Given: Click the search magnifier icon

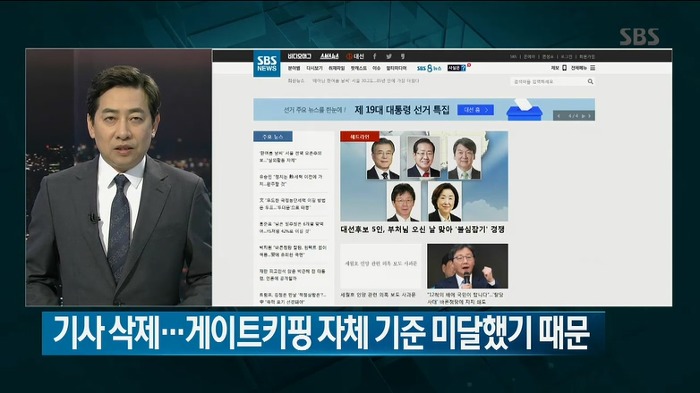Looking at the screenshot, I should coord(590,81).
